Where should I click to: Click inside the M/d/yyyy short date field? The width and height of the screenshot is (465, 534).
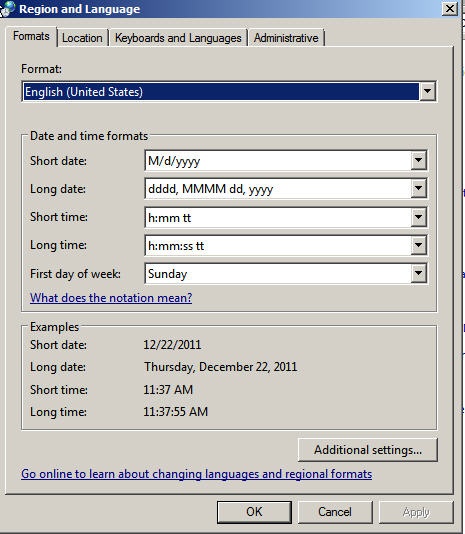click(x=278, y=160)
